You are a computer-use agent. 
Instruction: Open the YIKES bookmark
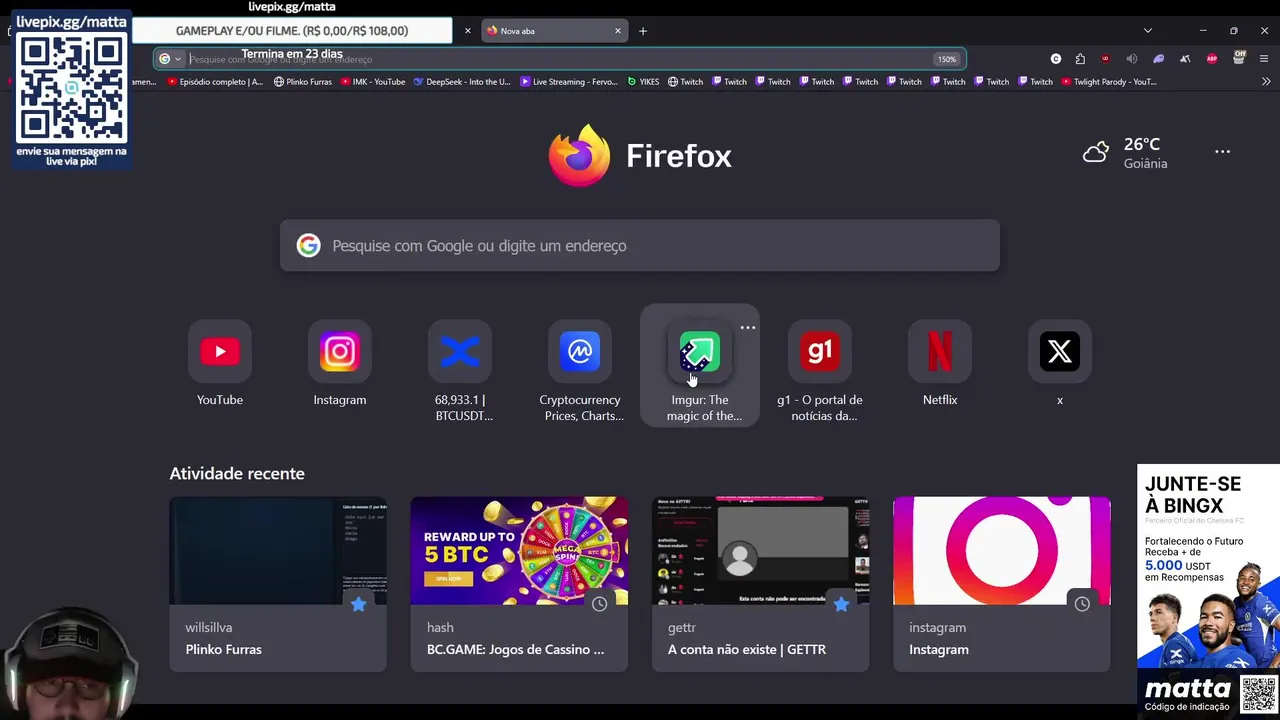click(x=643, y=82)
